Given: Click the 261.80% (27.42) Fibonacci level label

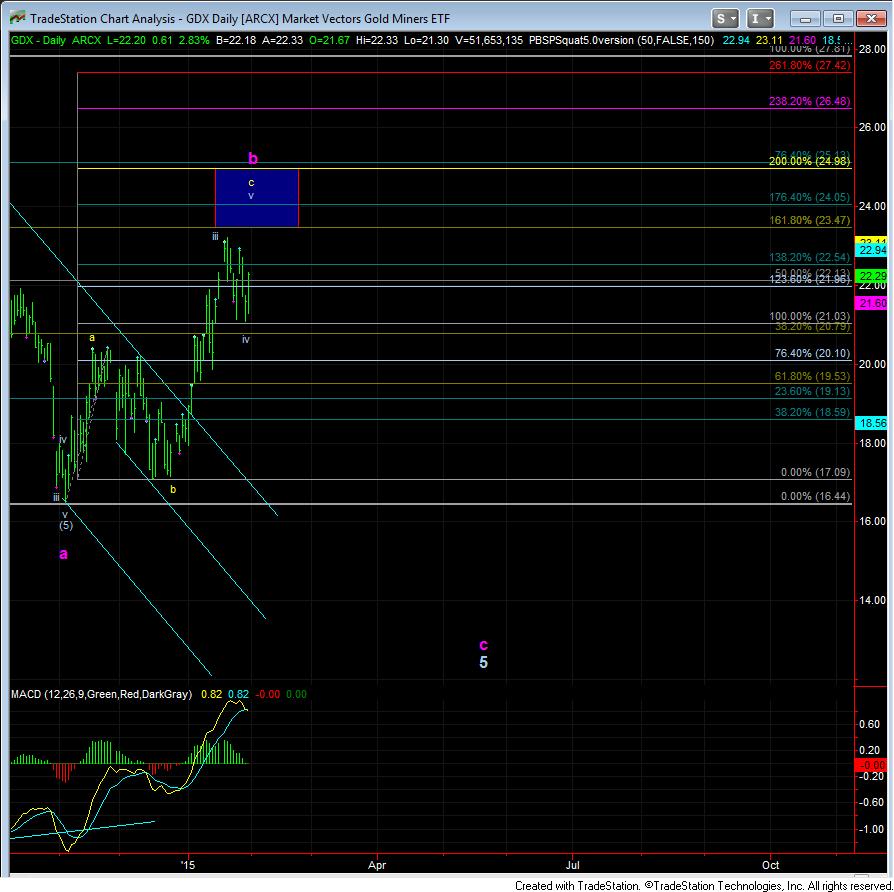Looking at the screenshot, I should [x=809, y=65].
